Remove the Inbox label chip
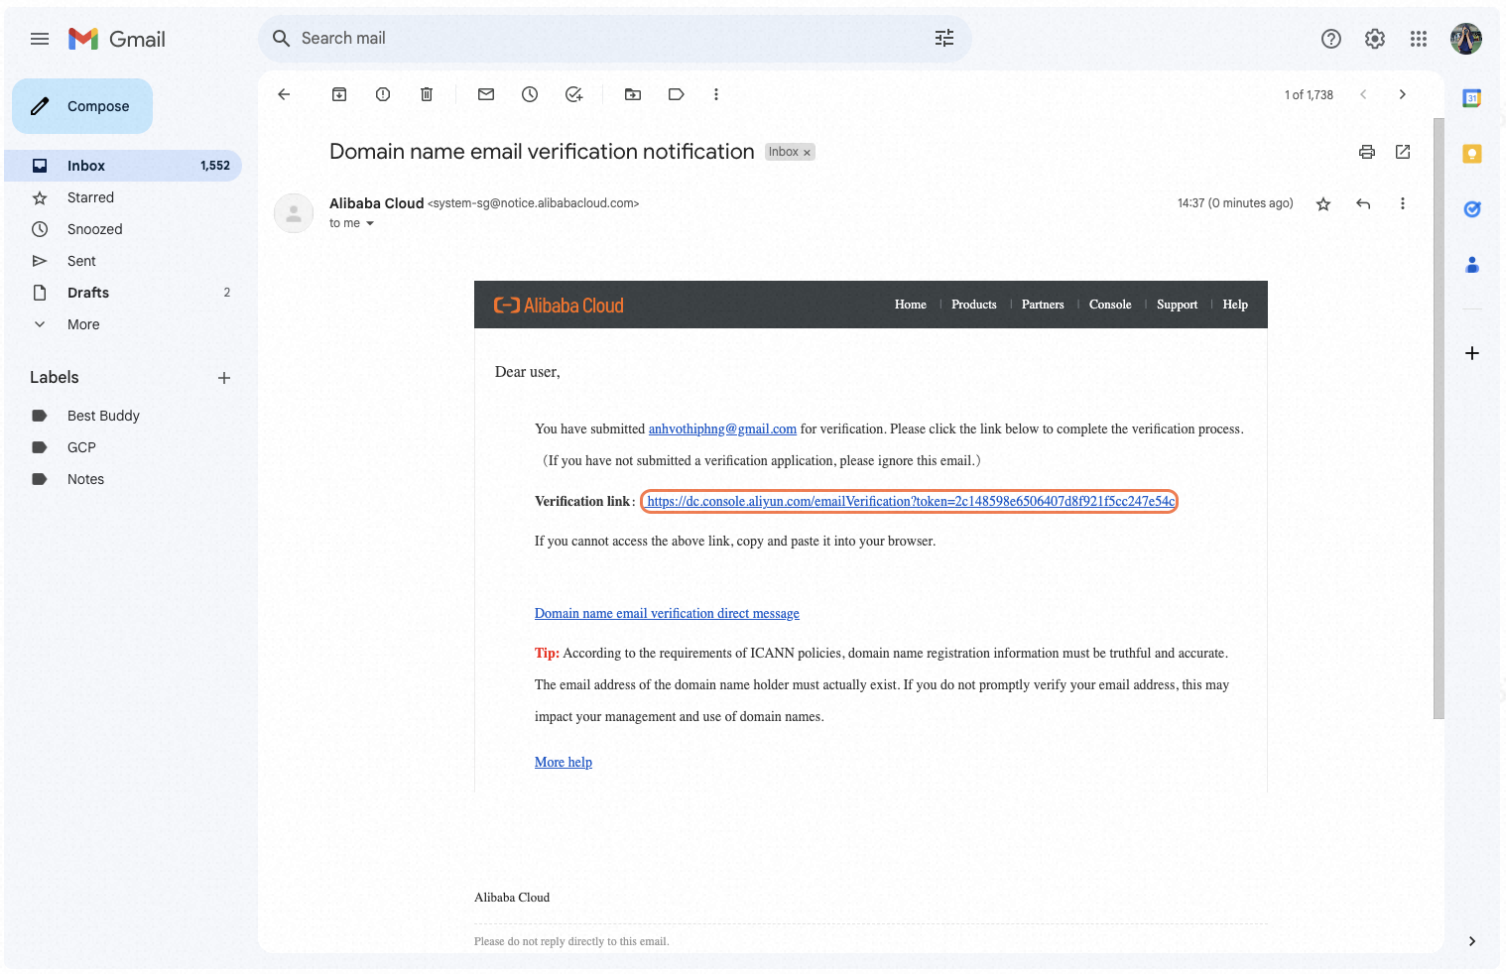This screenshot has width=1506, height=974. click(x=807, y=153)
